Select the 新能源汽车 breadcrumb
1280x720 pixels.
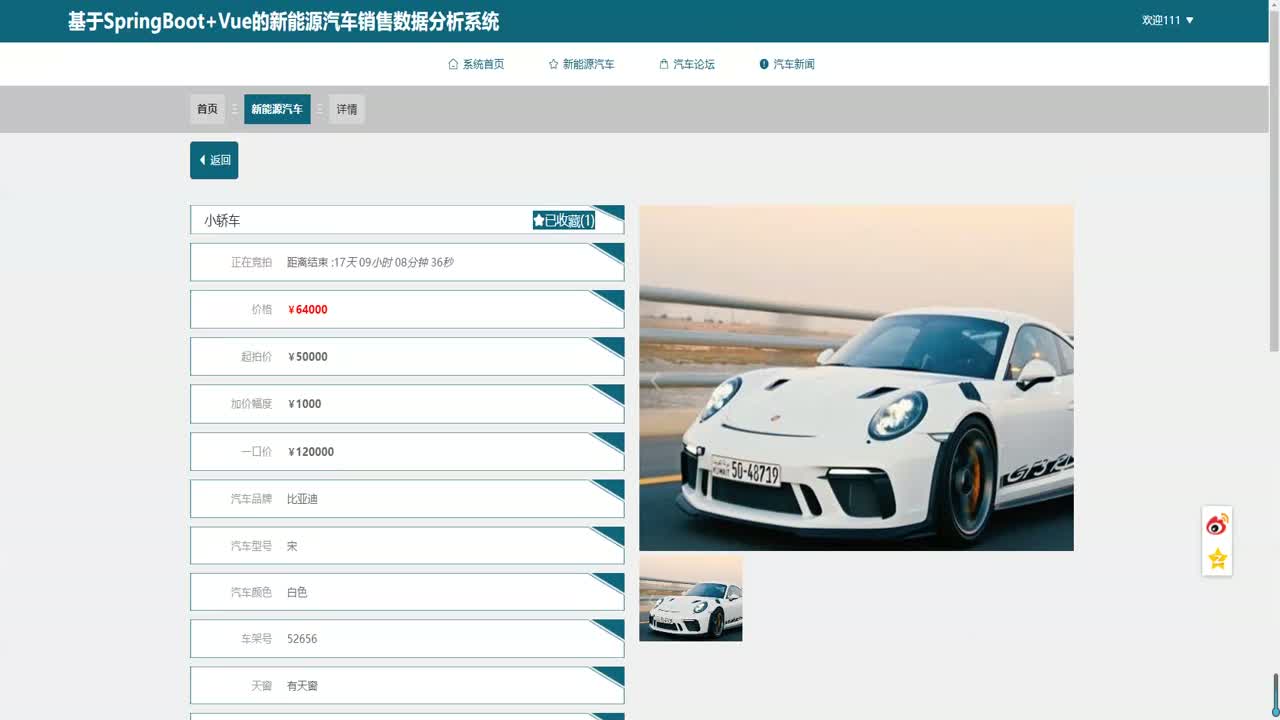(x=277, y=109)
